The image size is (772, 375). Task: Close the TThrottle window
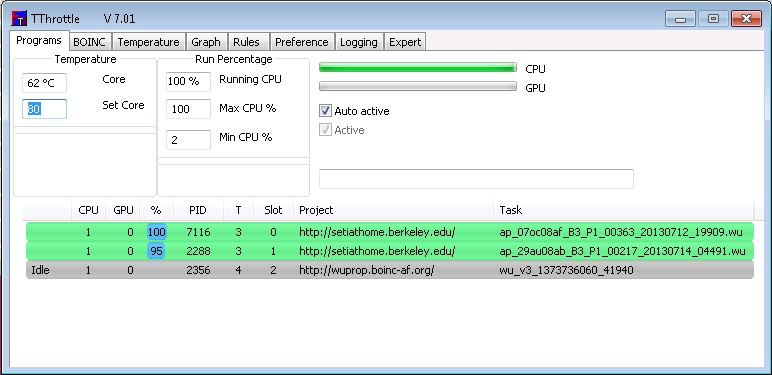pos(747,19)
